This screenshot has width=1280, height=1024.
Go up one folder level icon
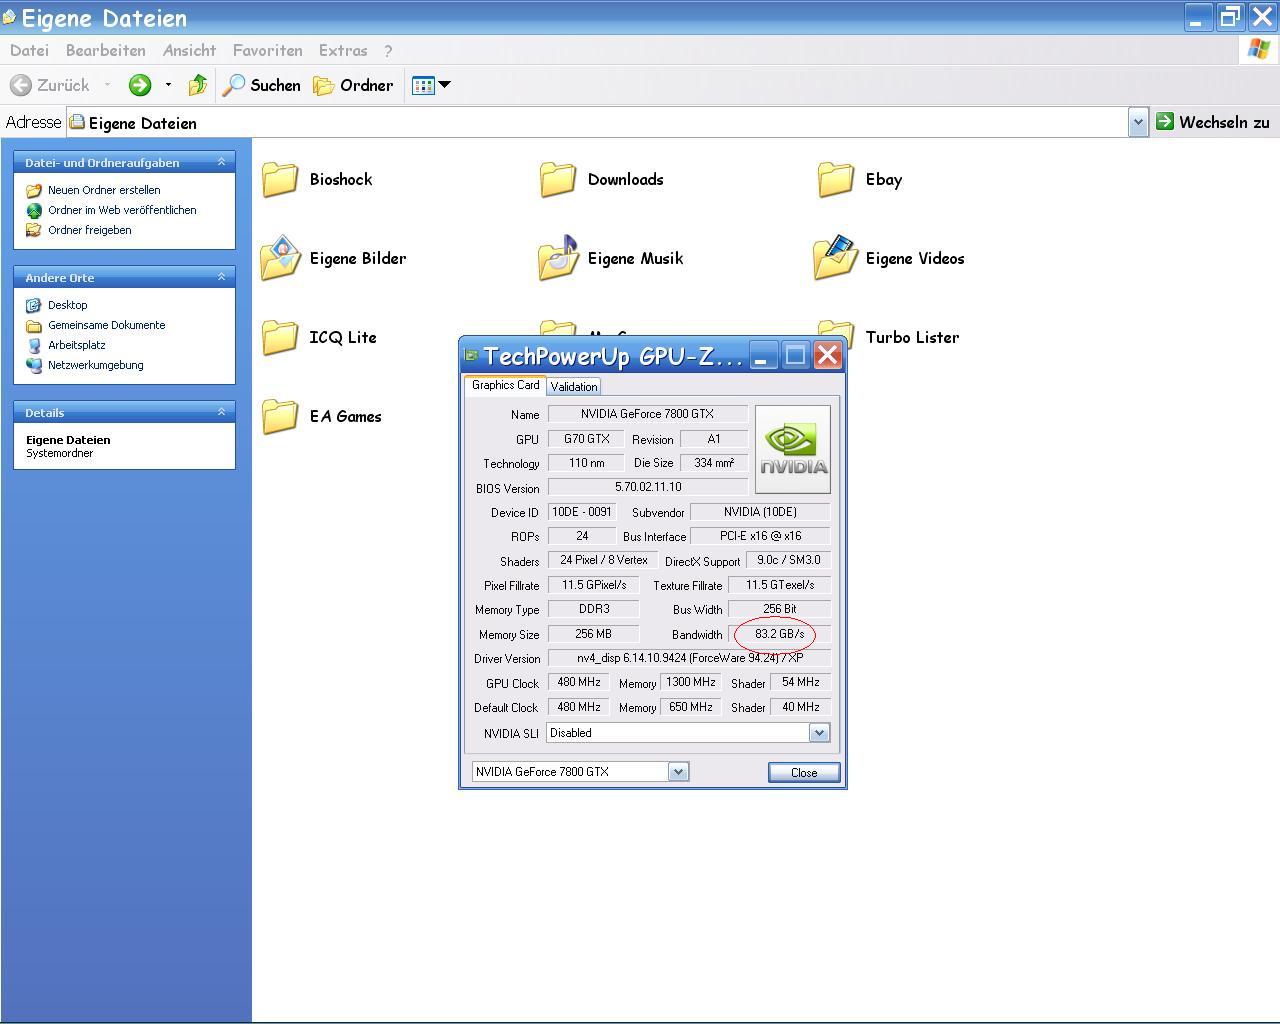pos(197,86)
